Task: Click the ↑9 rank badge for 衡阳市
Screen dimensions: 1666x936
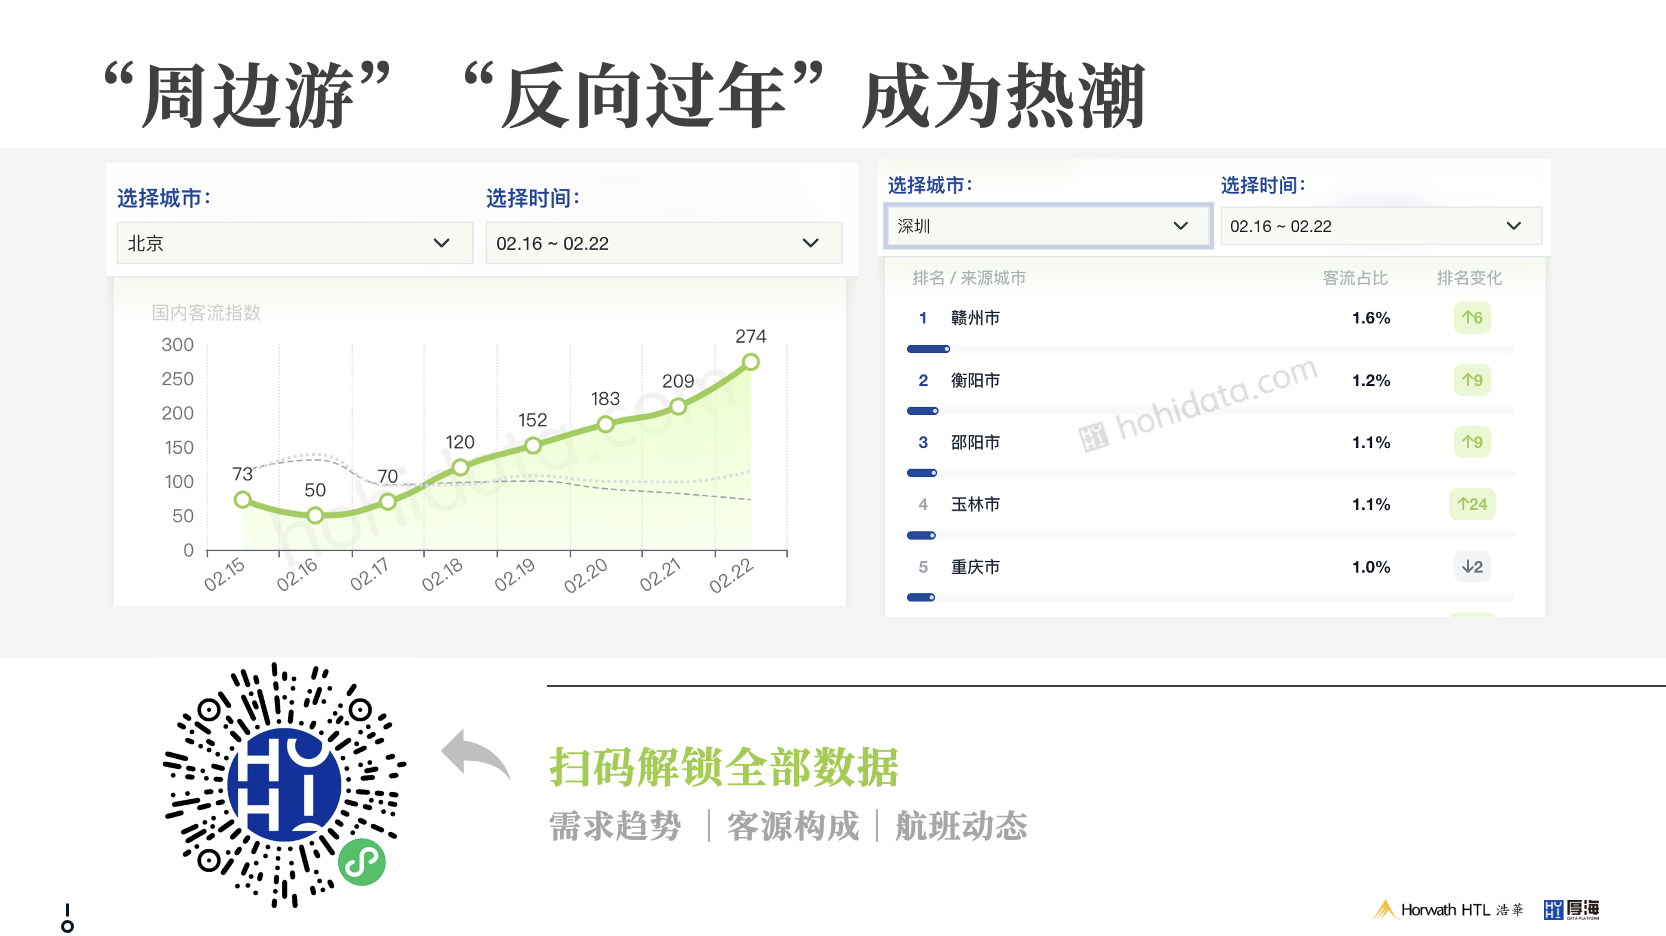Action: click(1472, 380)
